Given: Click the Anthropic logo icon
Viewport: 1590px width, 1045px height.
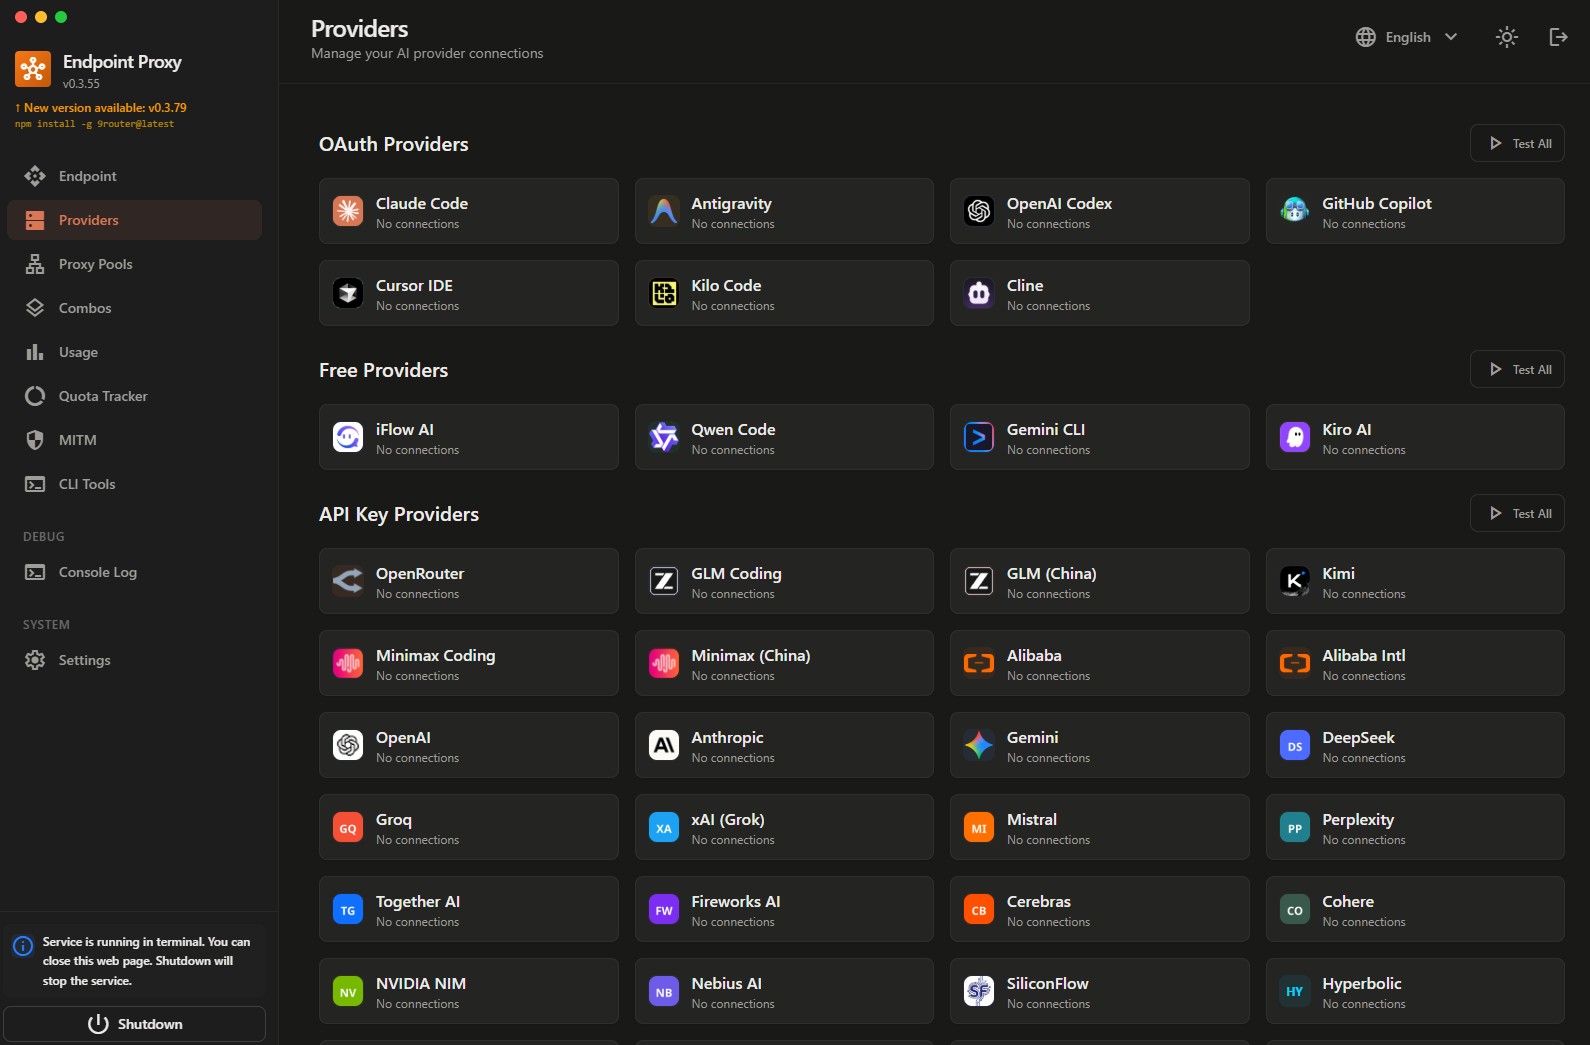Looking at the screenshot, I should (x=664, y=745).
